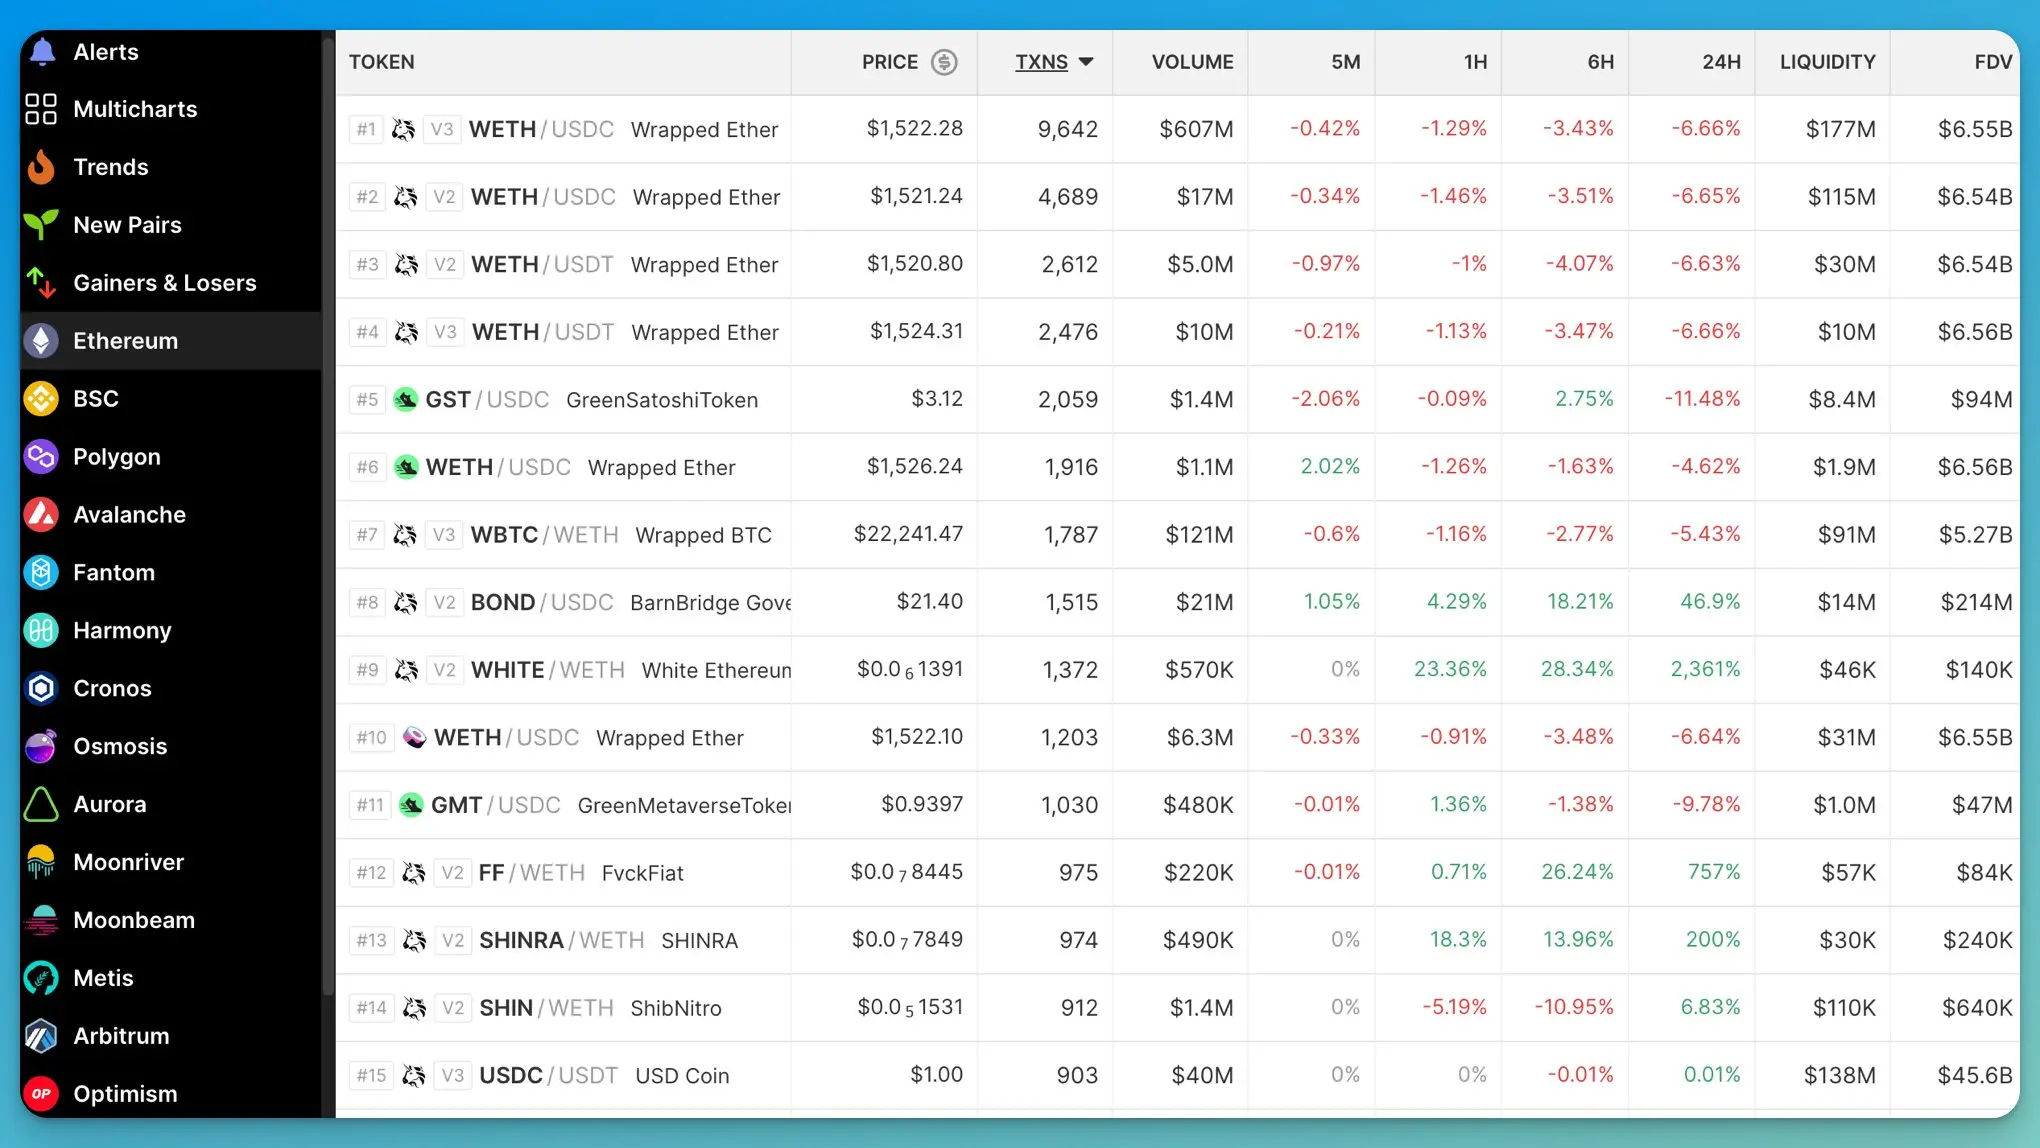Click $607M volume cell
Image resolution: width=2040 pixels, height=1148 pixels.
[1196, 129]
